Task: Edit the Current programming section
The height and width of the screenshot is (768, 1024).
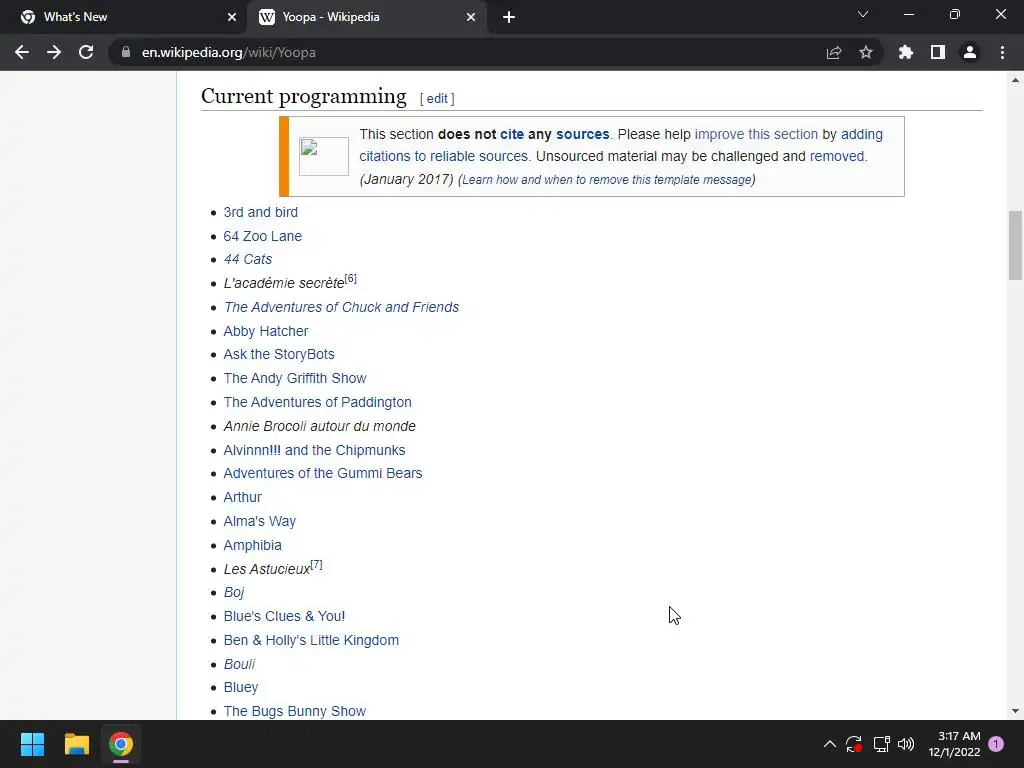Action: tap(437, 99)
